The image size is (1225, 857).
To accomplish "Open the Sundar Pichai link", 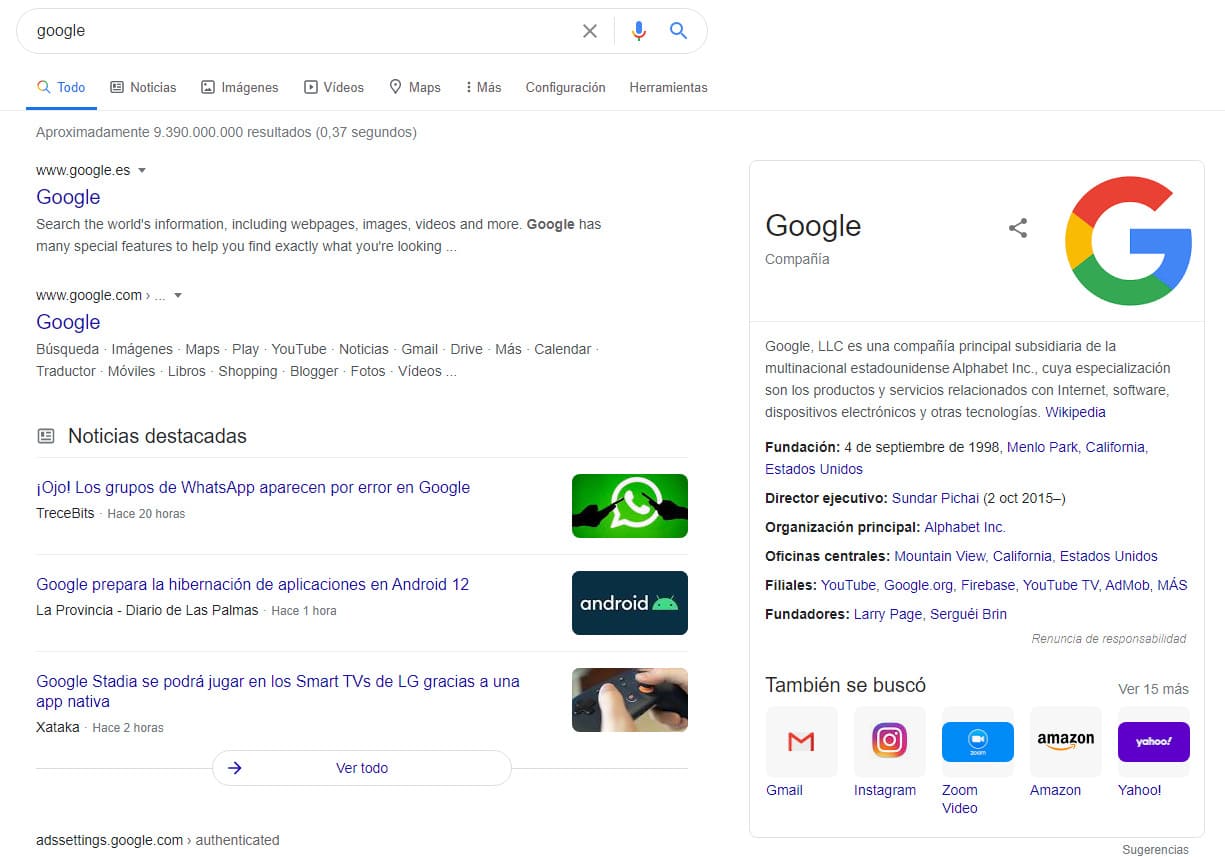I will pyautogui.click(x=934, y=498).
